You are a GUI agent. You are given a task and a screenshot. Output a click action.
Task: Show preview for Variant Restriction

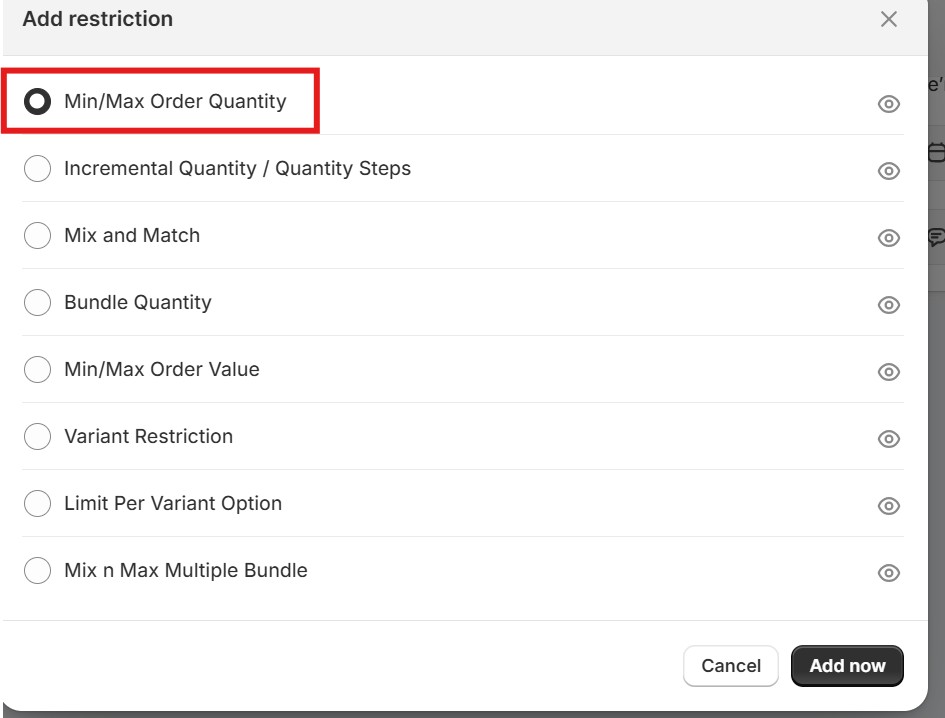point(888,438)
